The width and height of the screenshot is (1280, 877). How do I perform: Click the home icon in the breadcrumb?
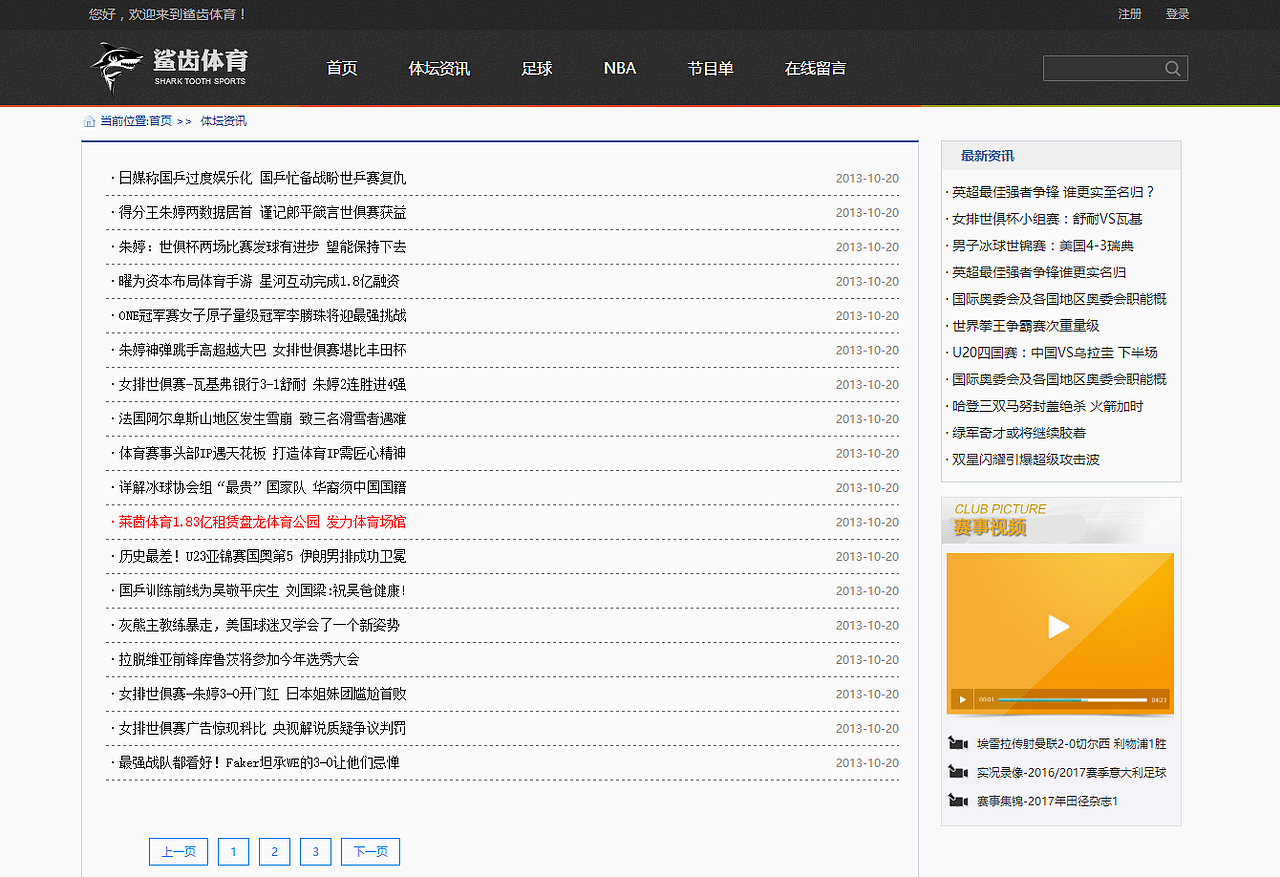pos(89,121)
